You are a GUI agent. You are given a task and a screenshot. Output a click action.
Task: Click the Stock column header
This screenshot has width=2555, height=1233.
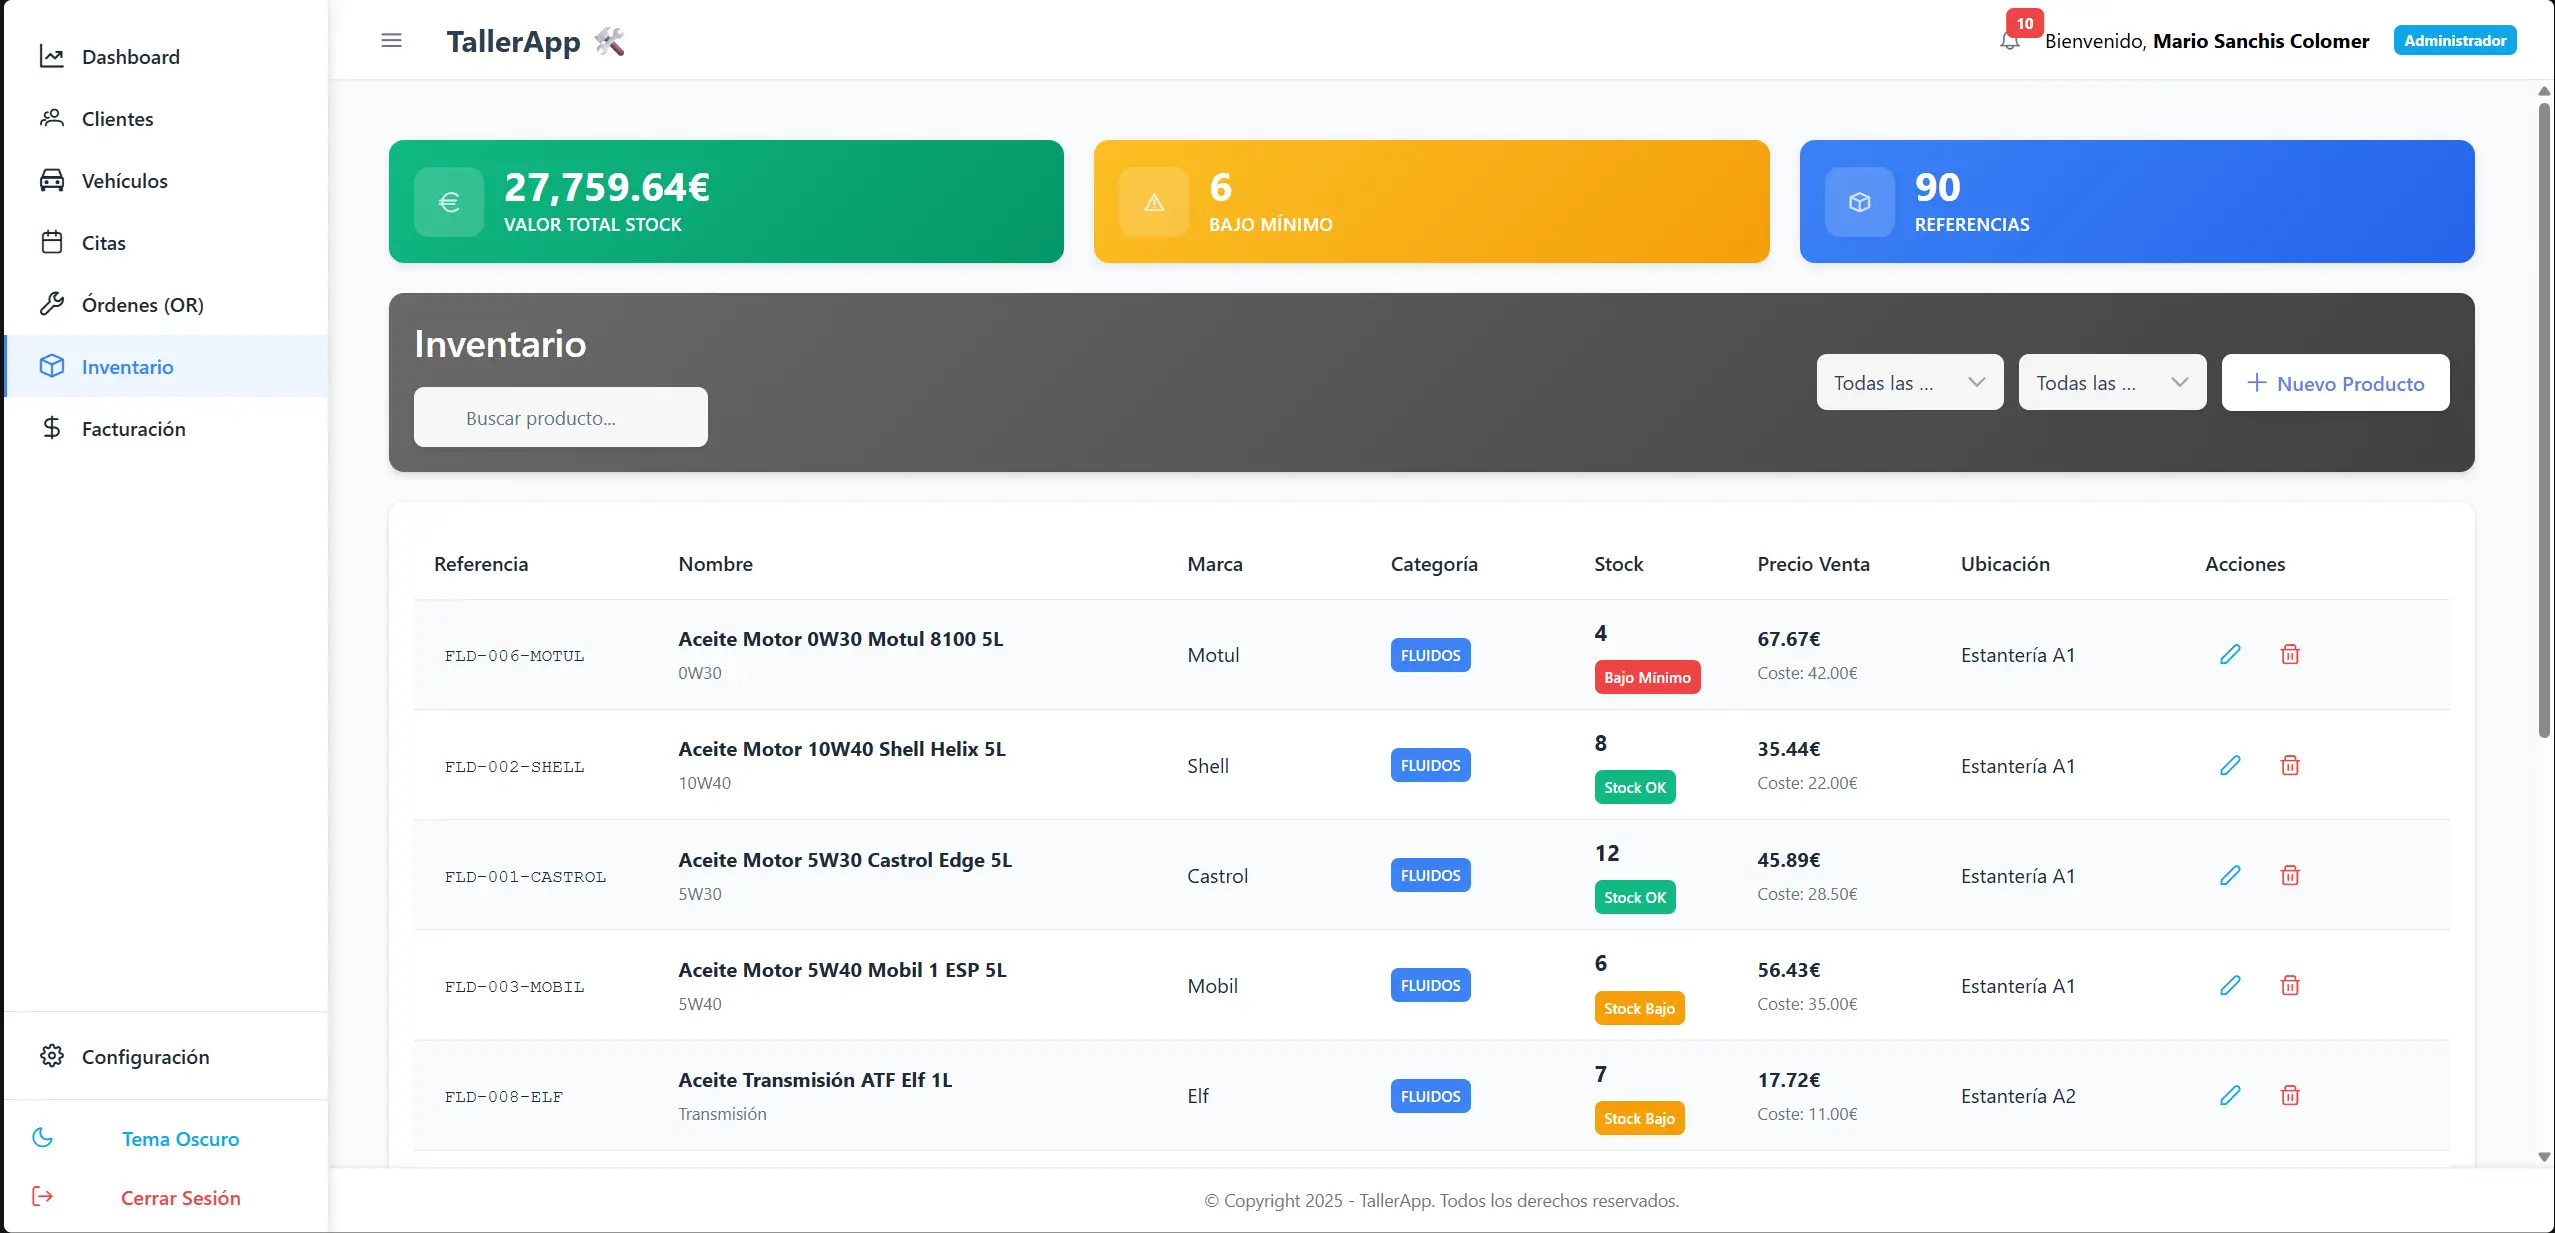coord(1618,564)
